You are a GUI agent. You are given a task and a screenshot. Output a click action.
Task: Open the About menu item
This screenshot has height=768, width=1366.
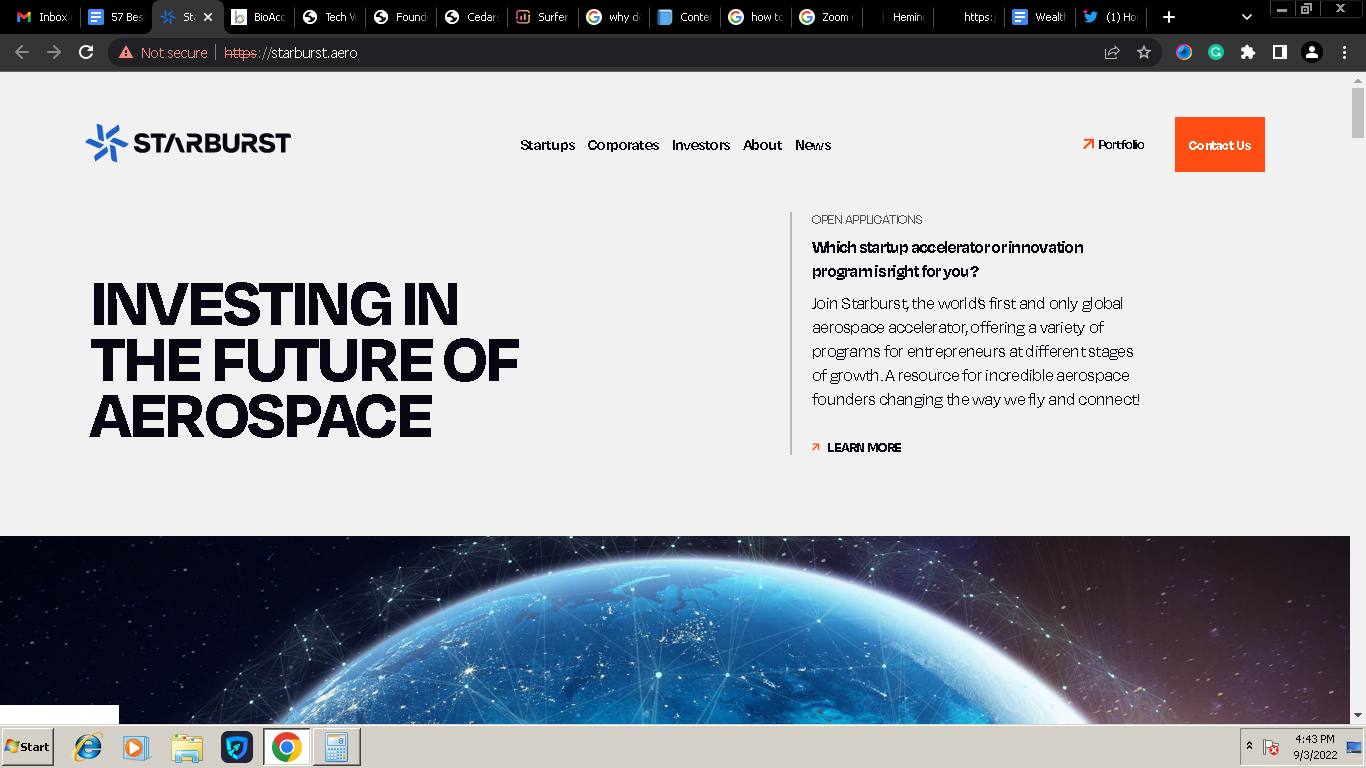coord(762,145)
